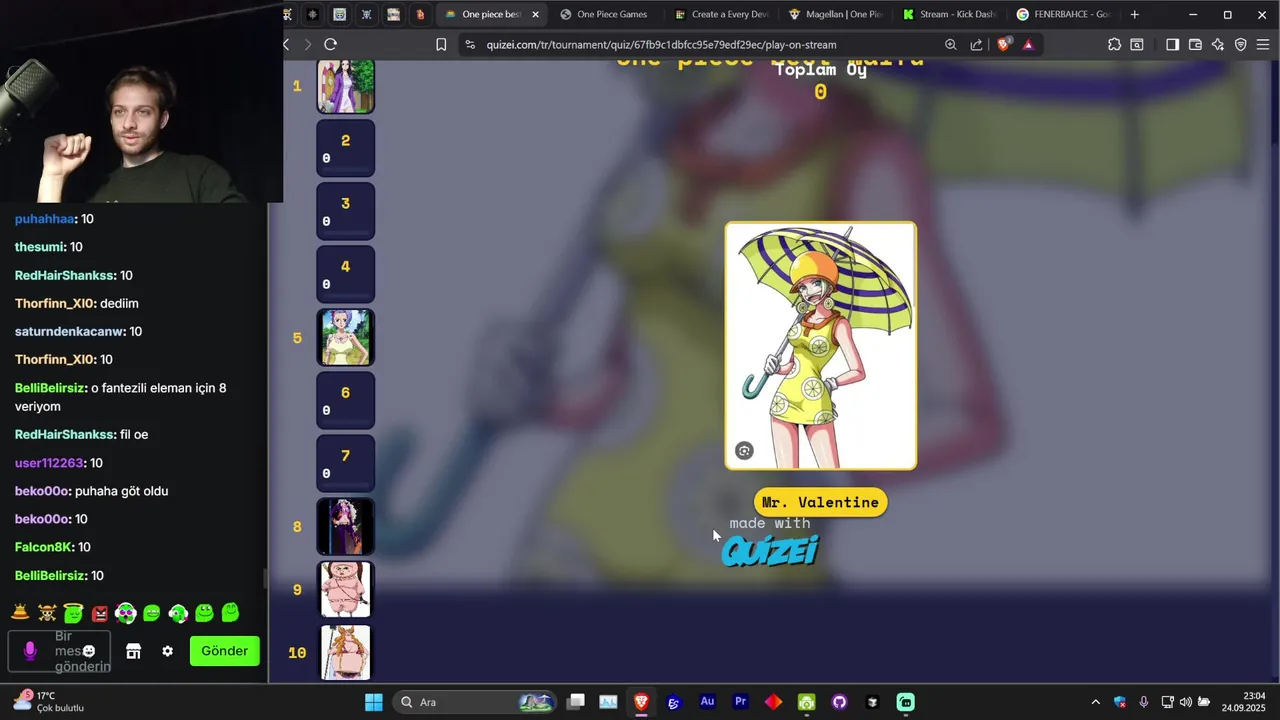Open browser extensions puzzle icon
The height and width of the screenshot is (720, 1280).
point(1114,44)
